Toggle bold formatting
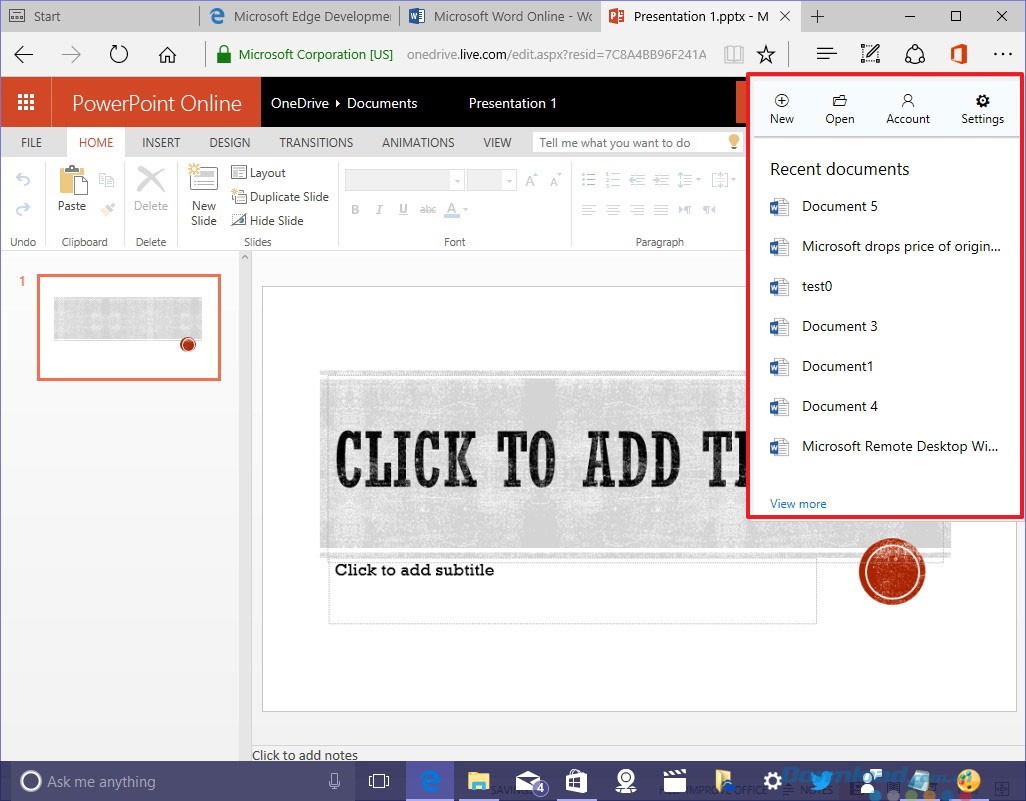 (355, 210)
